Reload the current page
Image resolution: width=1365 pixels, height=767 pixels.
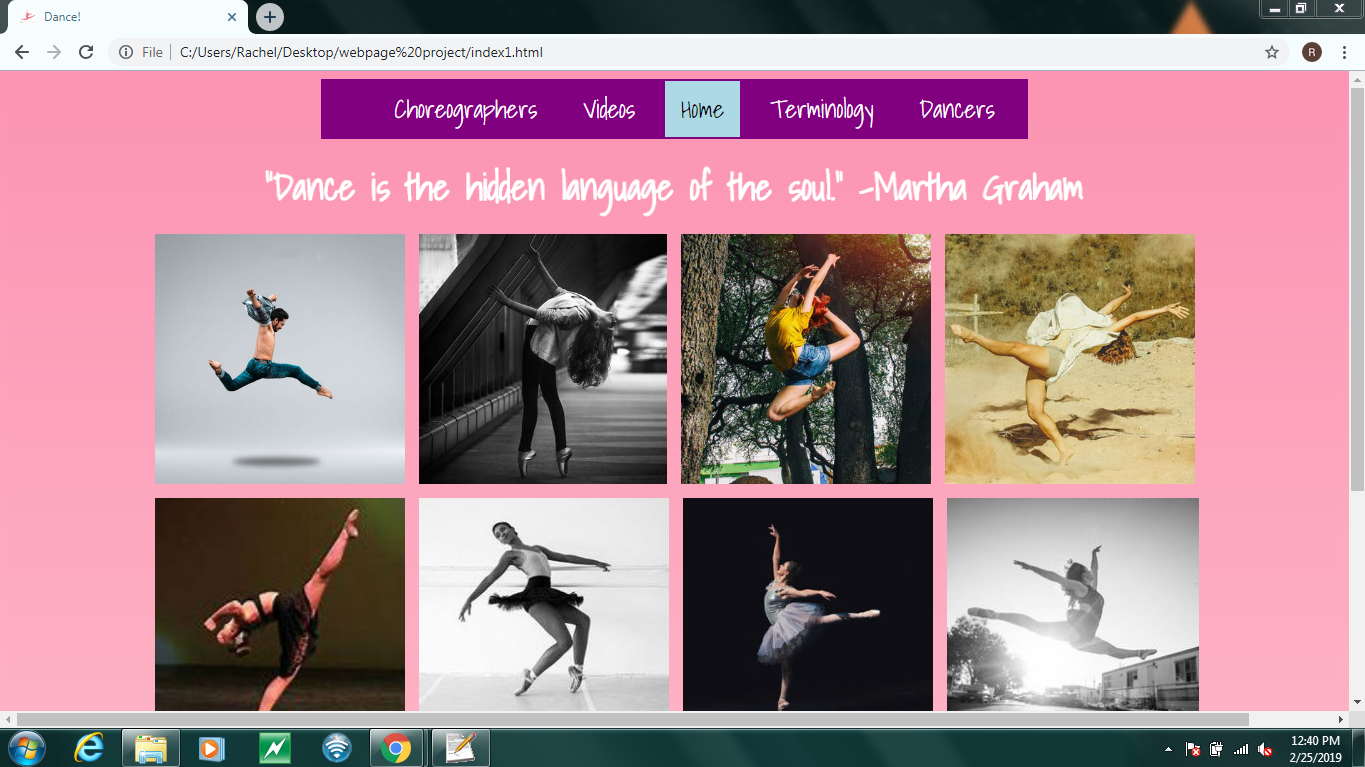tap(86, 52)
